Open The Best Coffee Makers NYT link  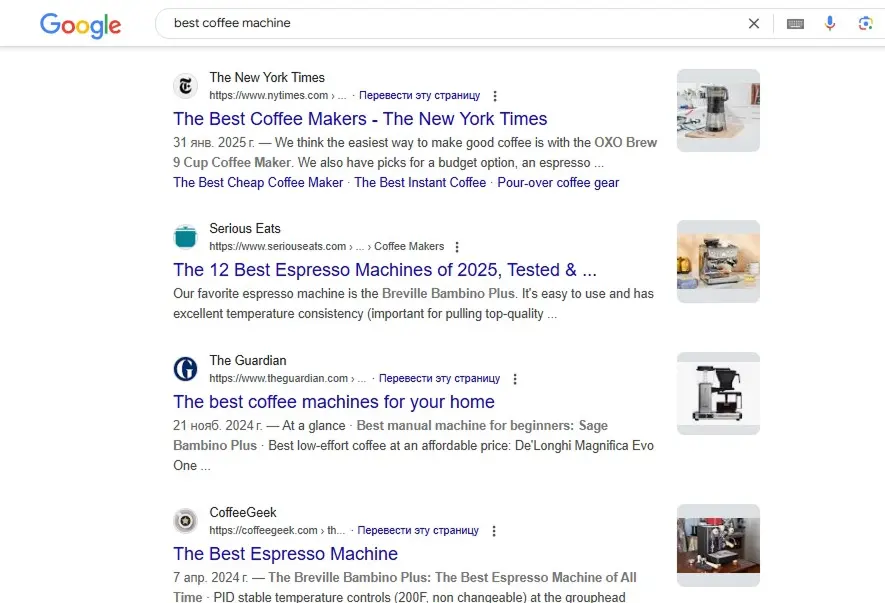click(360, 119)
